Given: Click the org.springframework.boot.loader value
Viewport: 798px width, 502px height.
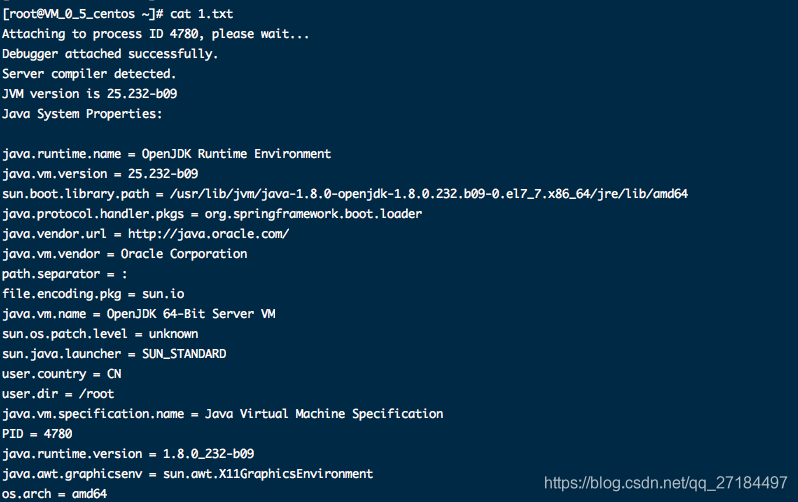Looking at the screenshot, I should [313, 214].
